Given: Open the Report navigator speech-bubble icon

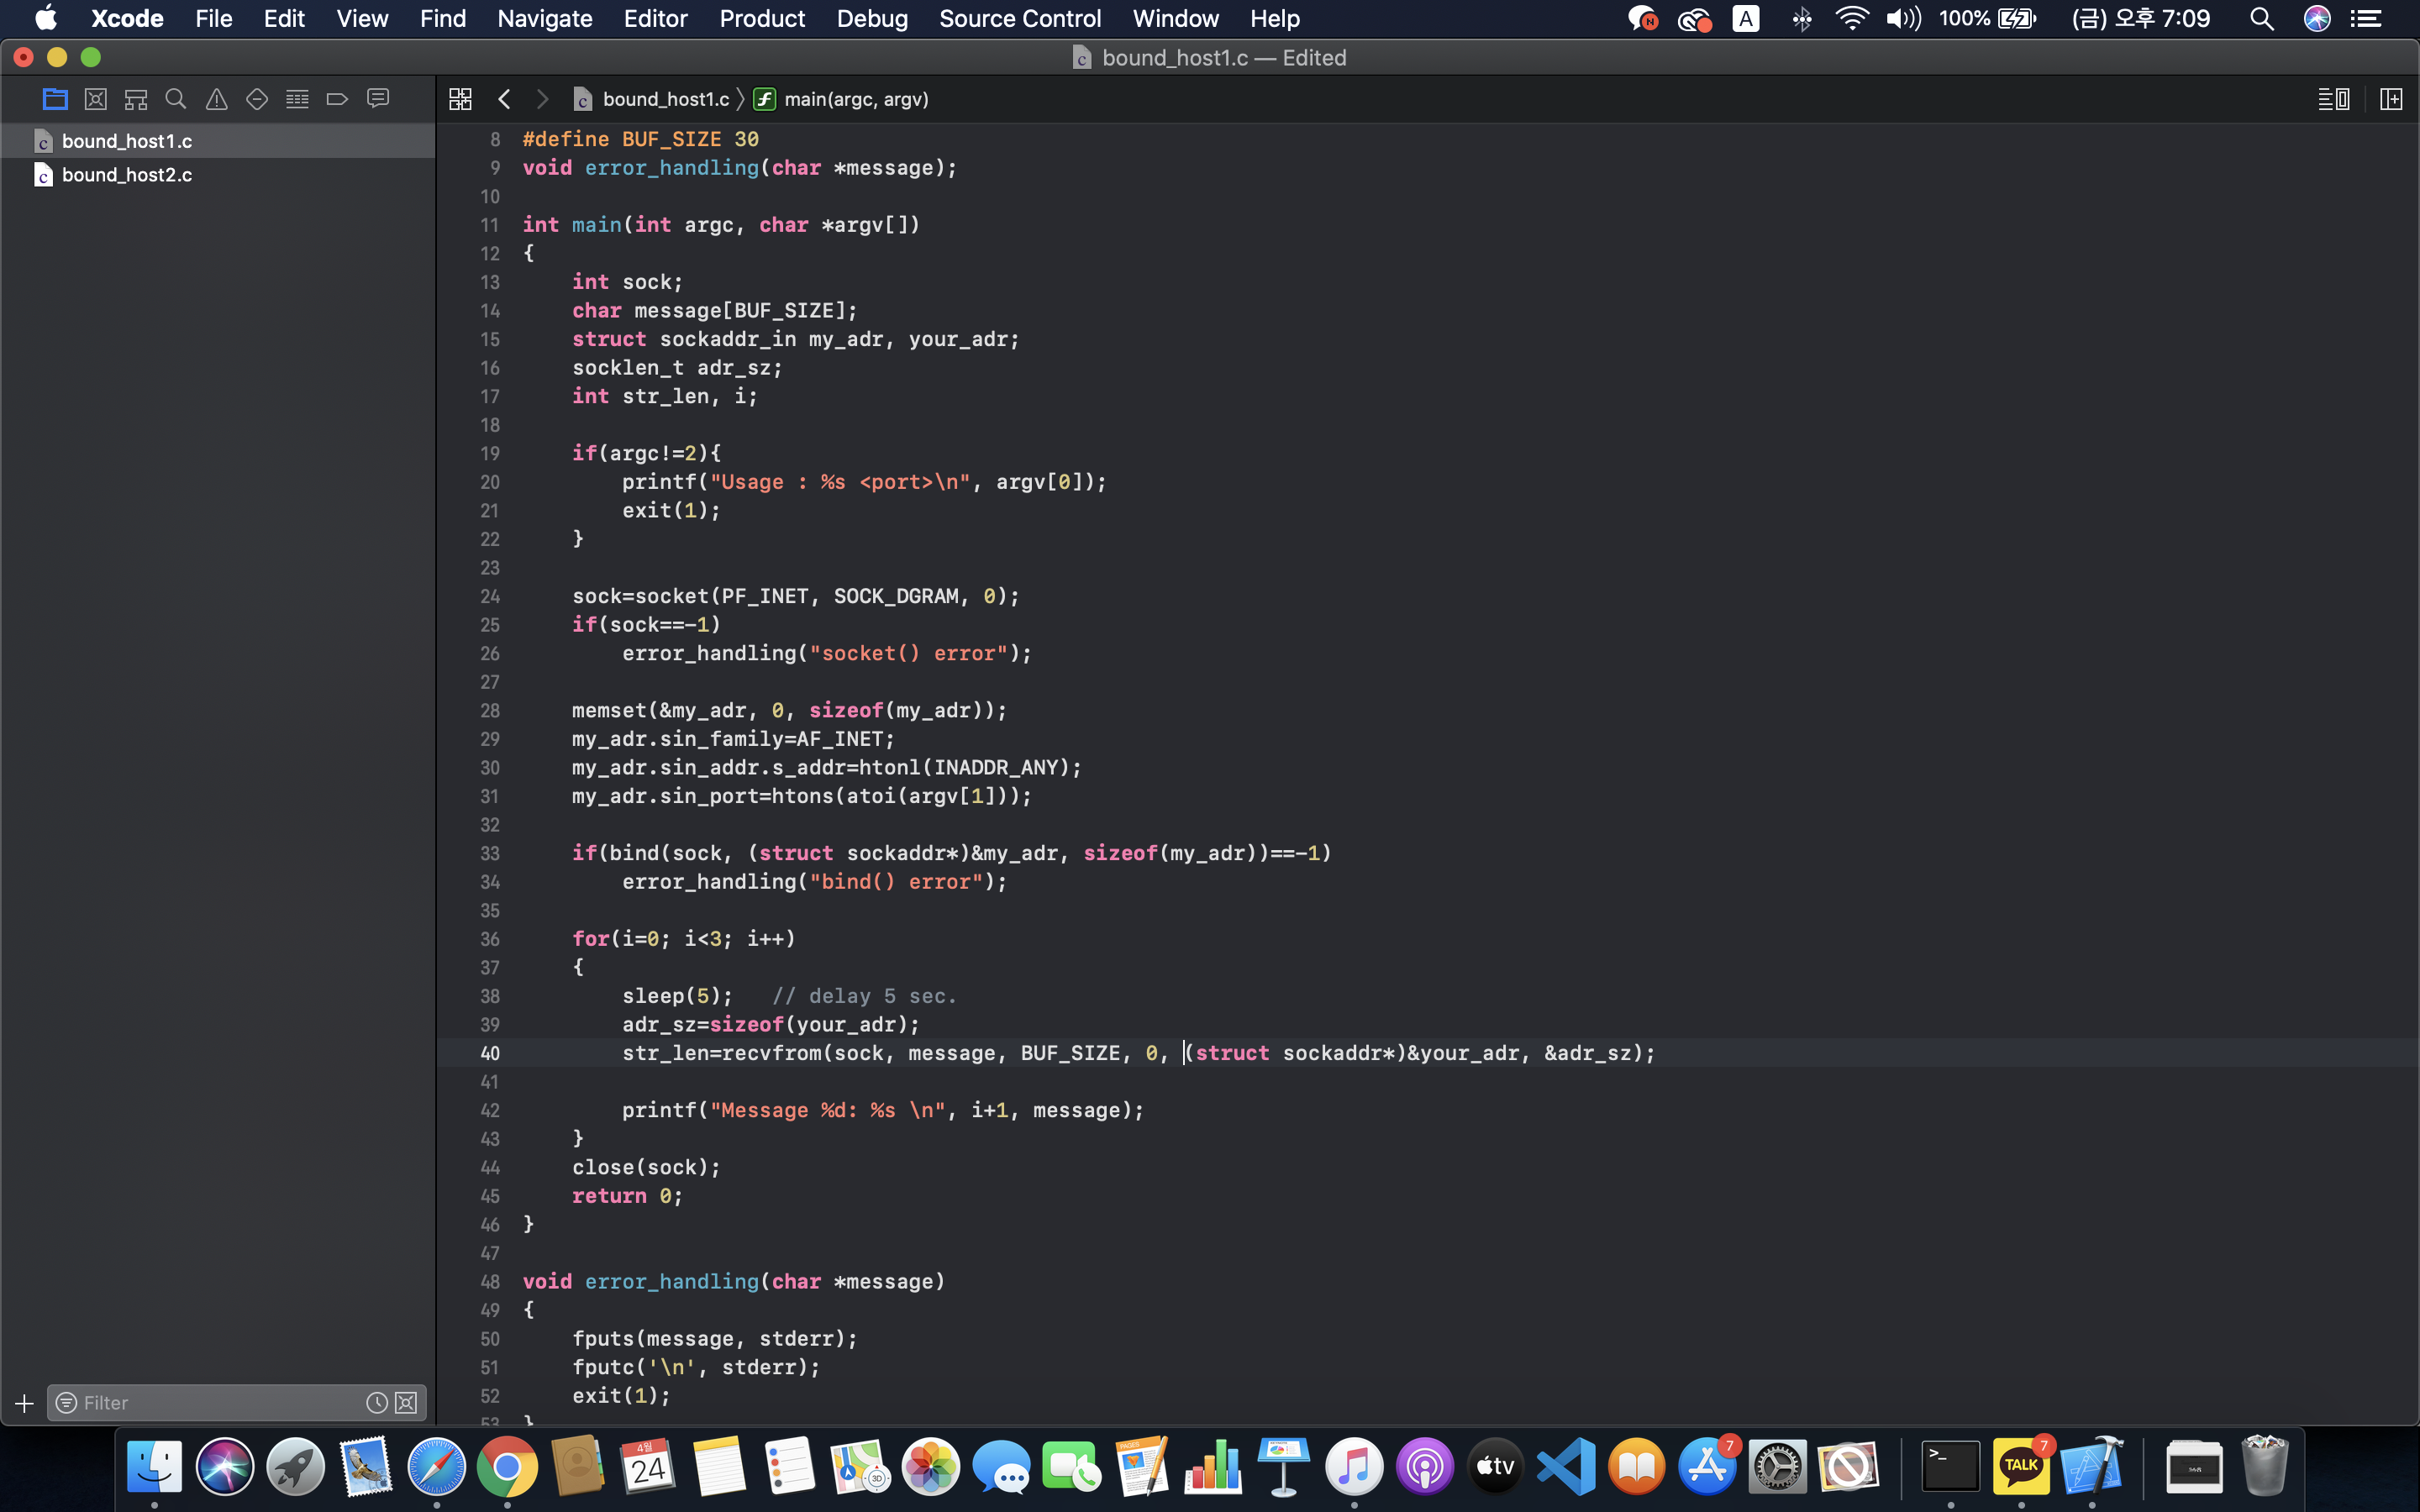Looking at the screenshot, I should pos(378,99).
